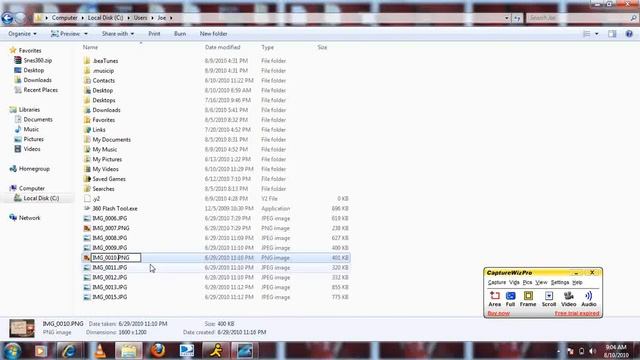Click the Search Joe input field
640x360 pixels.
[581, 18]
